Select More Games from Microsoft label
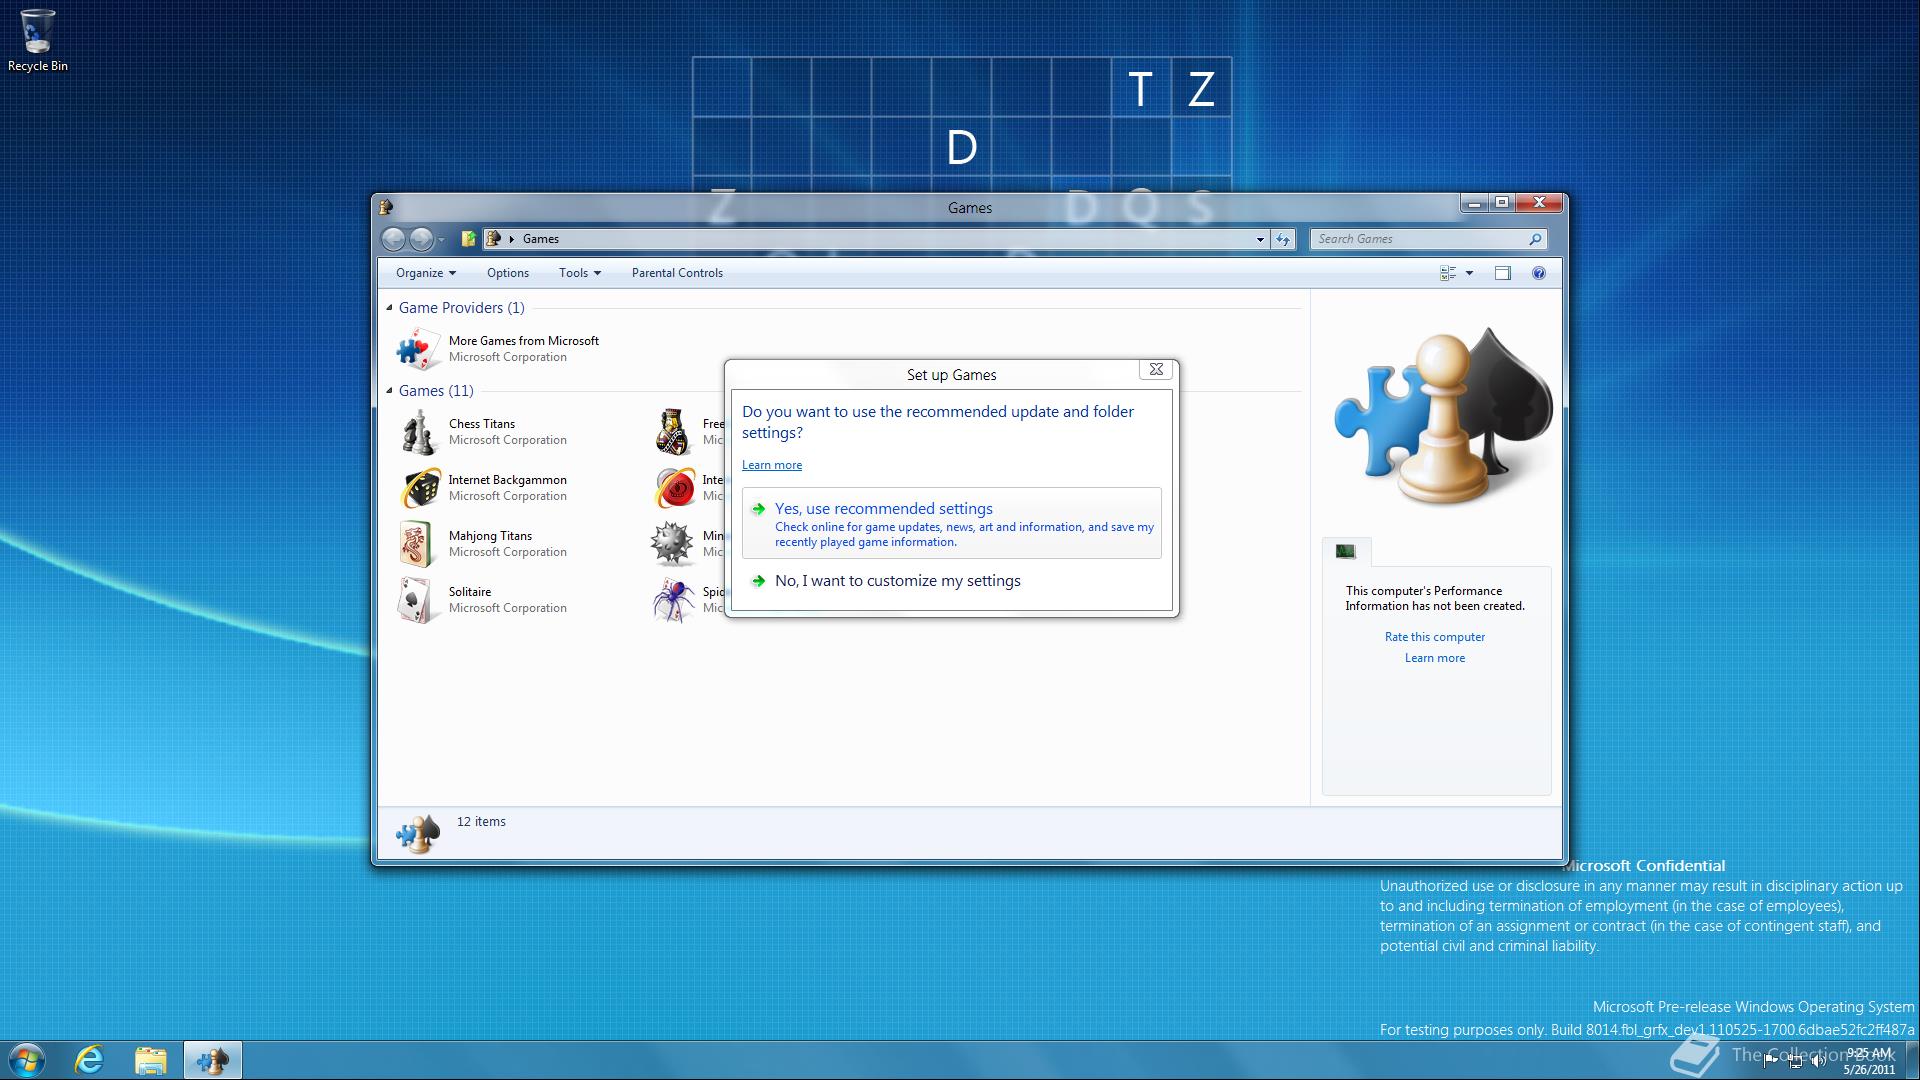 tap(524, 341)
